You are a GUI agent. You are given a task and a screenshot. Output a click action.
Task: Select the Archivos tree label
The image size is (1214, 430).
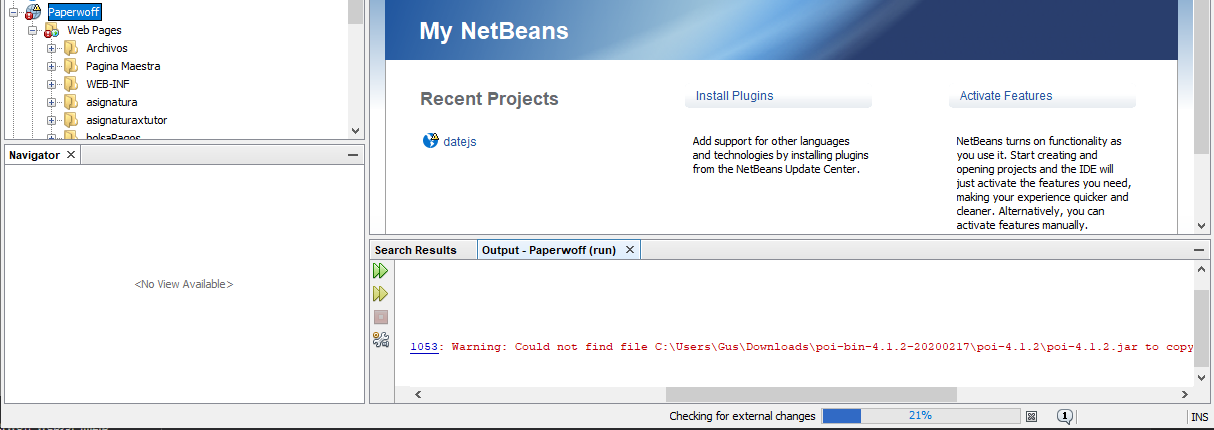107,48
